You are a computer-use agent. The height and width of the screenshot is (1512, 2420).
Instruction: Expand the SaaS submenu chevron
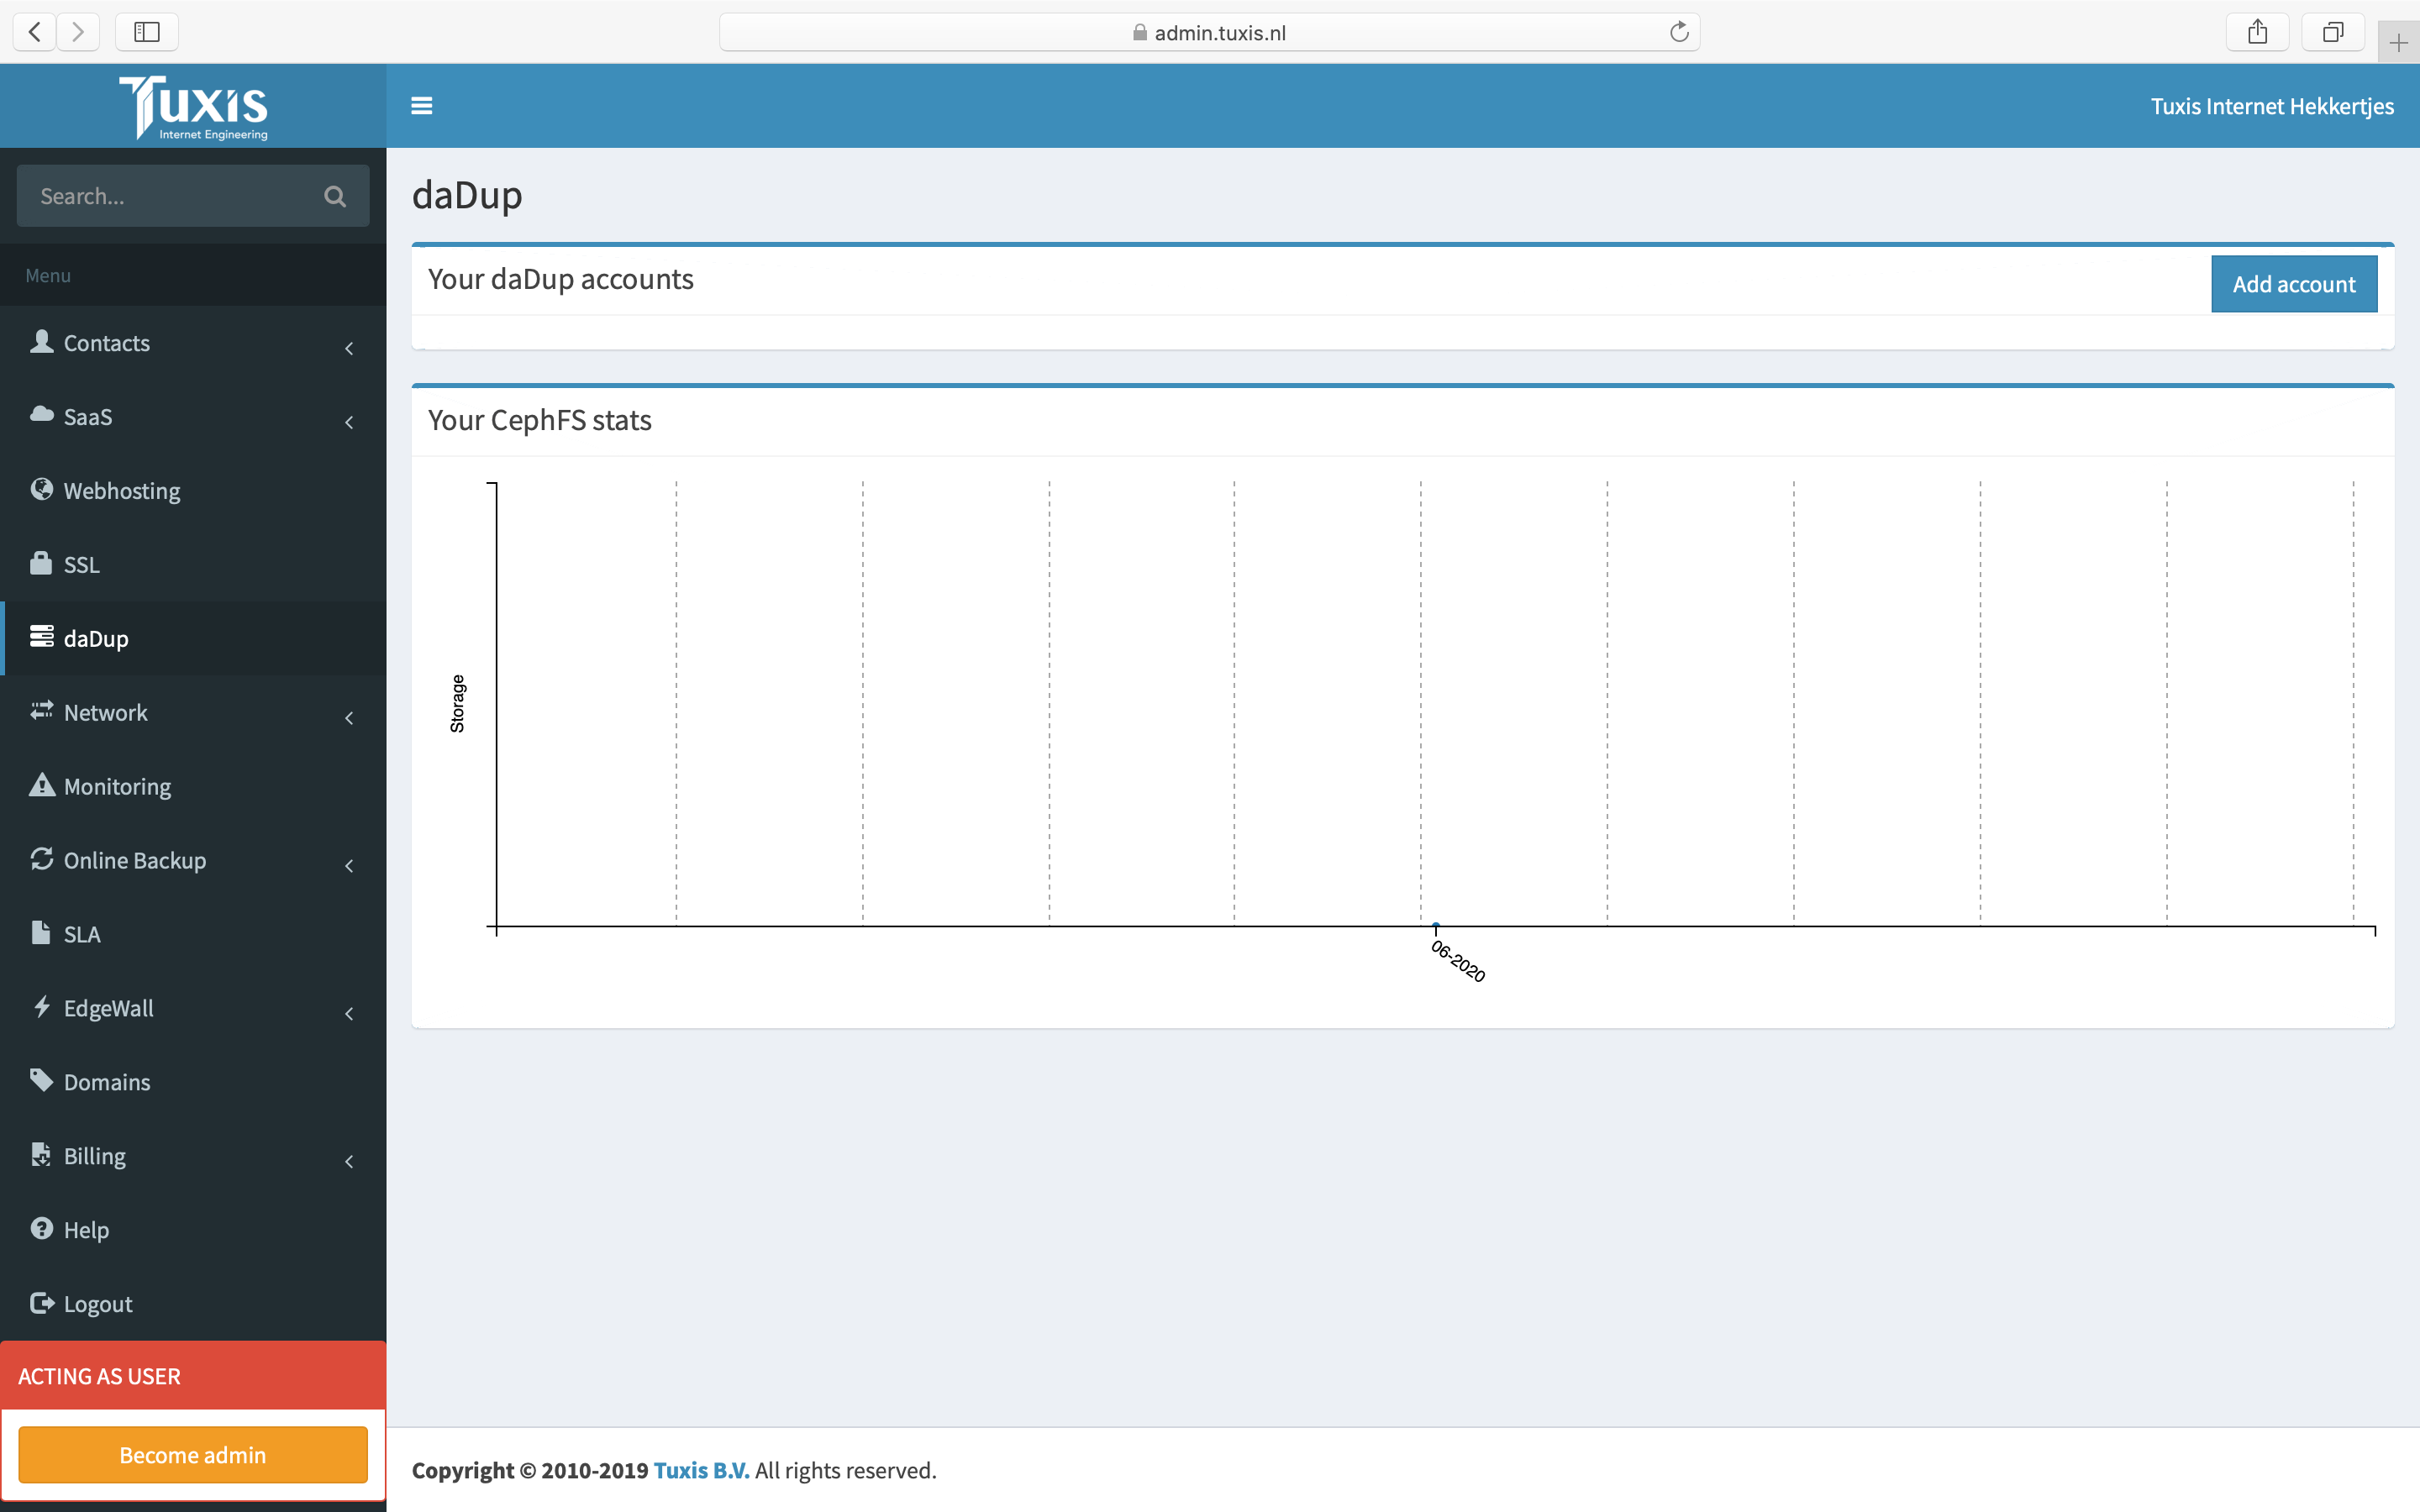[x=349, y=422]
